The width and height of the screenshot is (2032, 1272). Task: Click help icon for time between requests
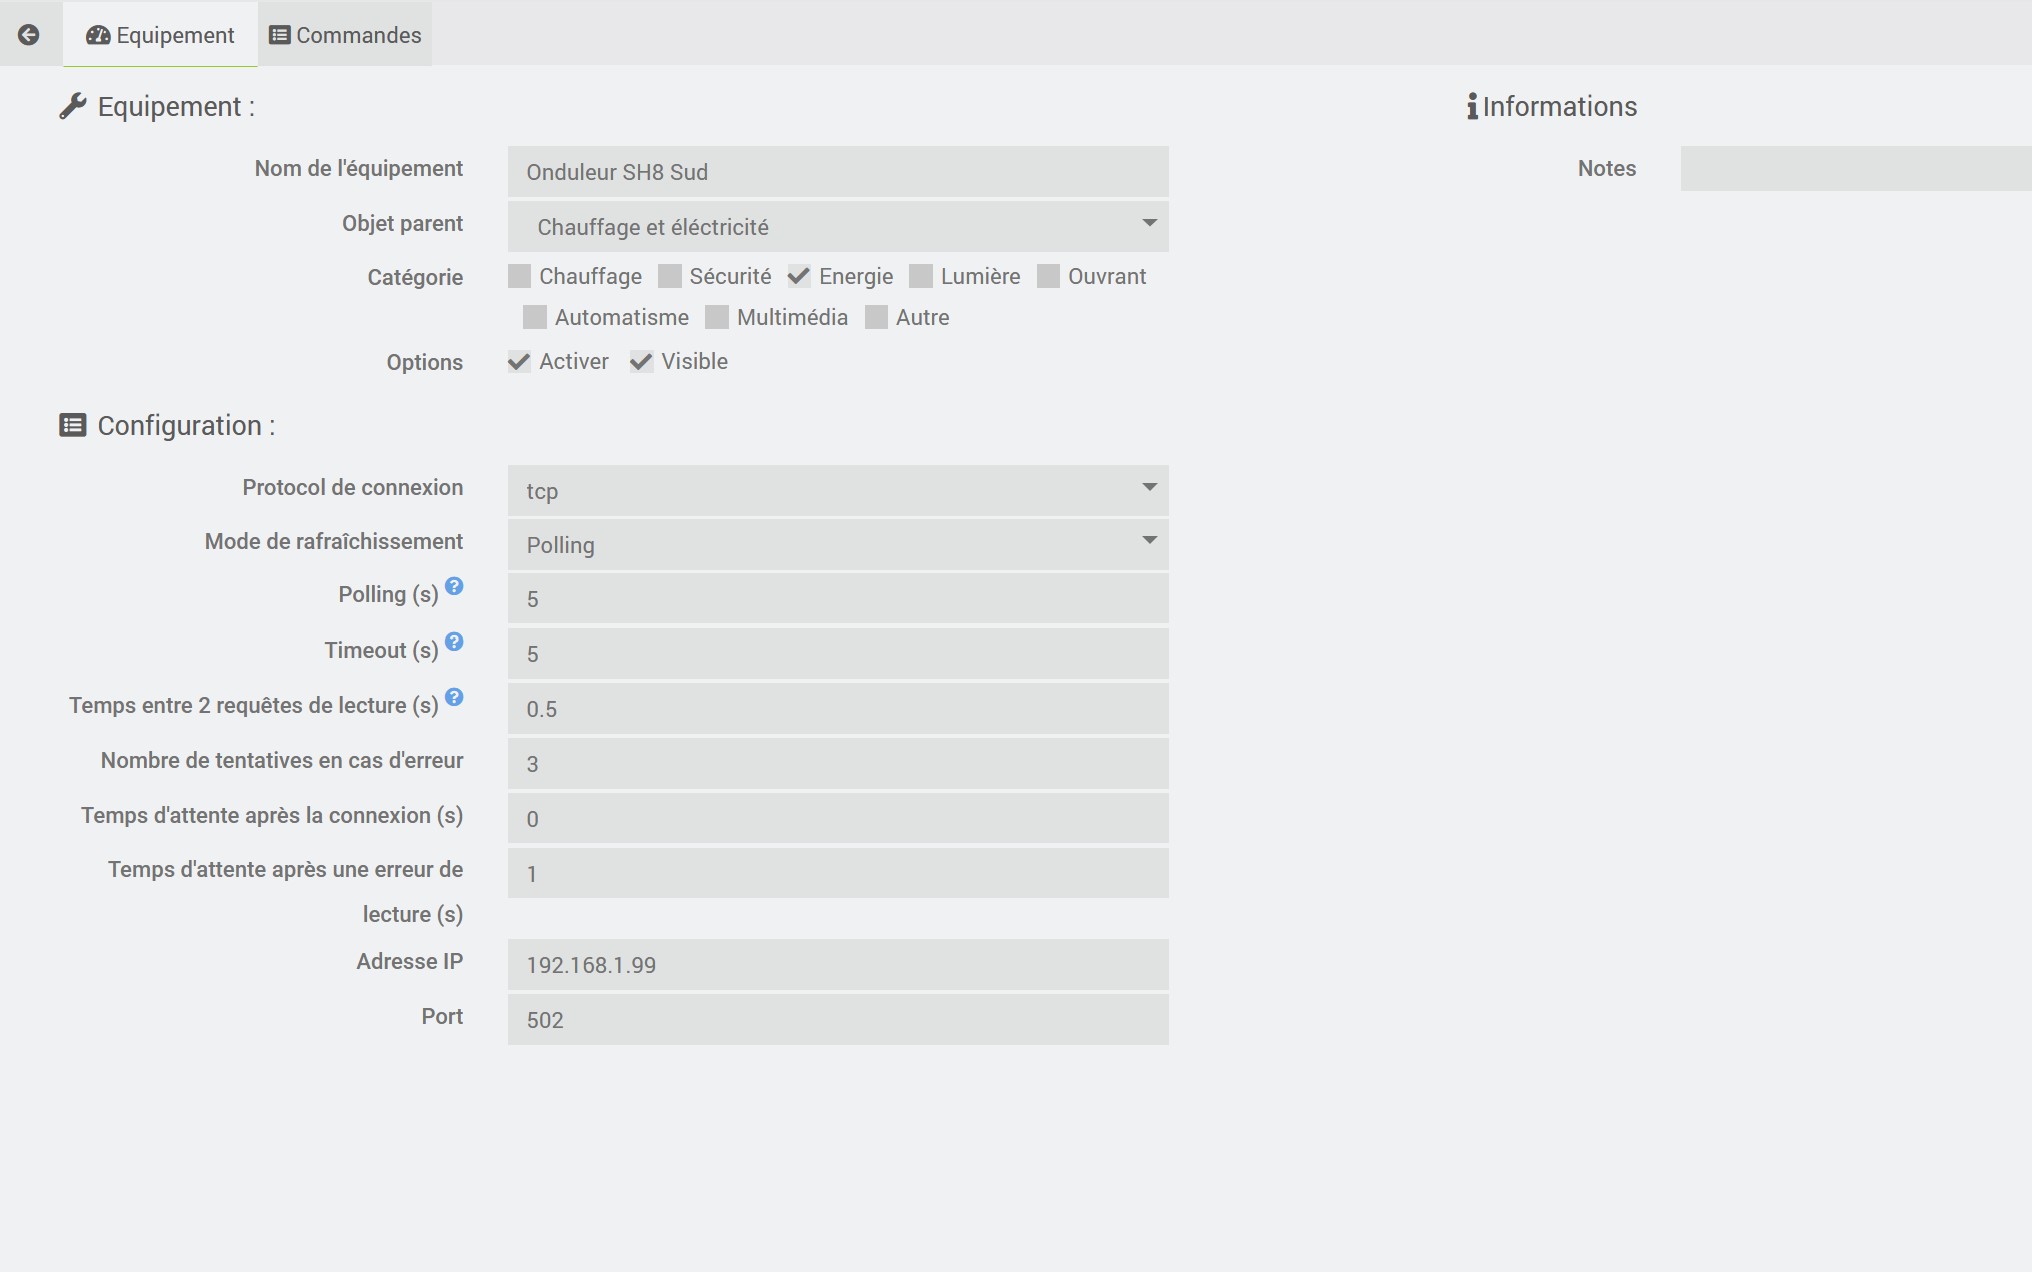(x=454, y=697)
